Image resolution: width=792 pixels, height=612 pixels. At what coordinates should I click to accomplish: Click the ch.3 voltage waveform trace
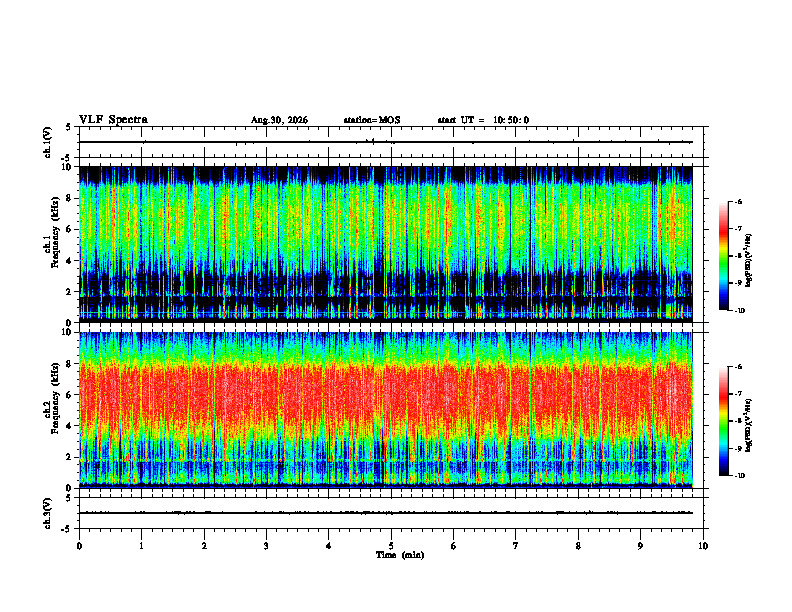coord(386,513)
